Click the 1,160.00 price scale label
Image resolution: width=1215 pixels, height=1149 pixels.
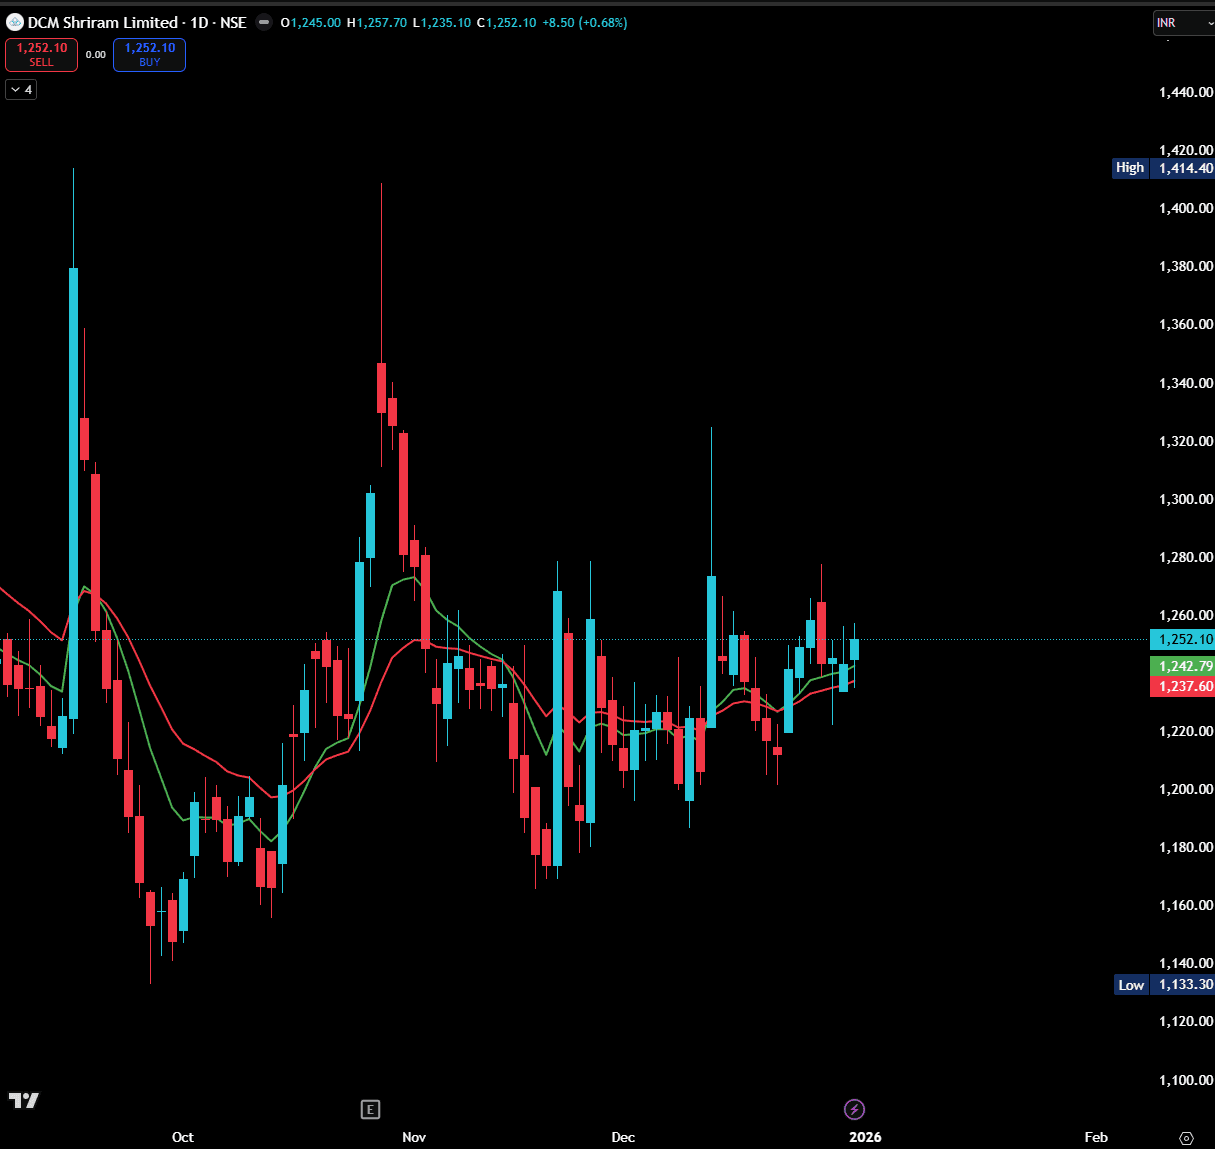click(x=1185, y=905)
